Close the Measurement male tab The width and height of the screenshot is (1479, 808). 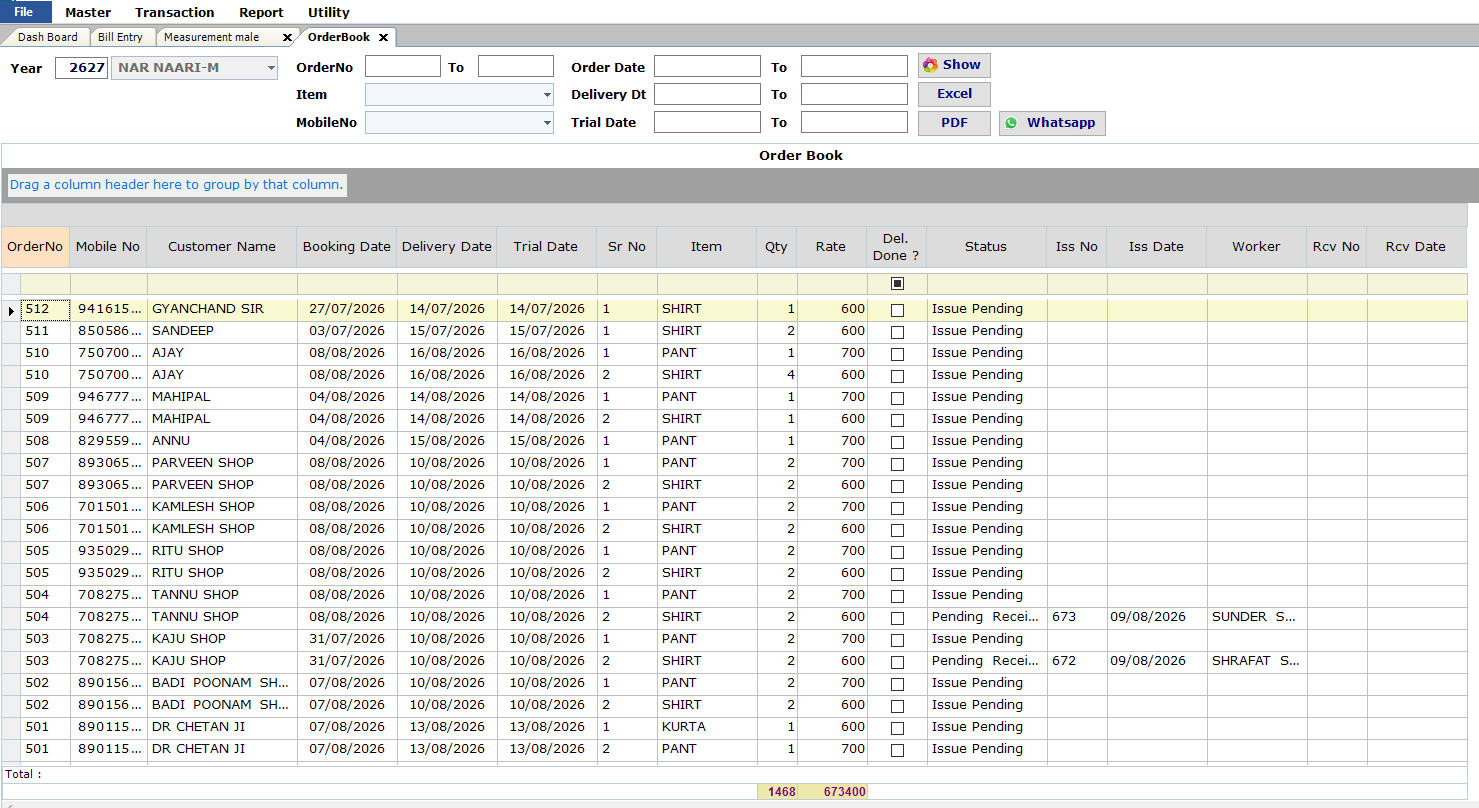click(288, 37)
